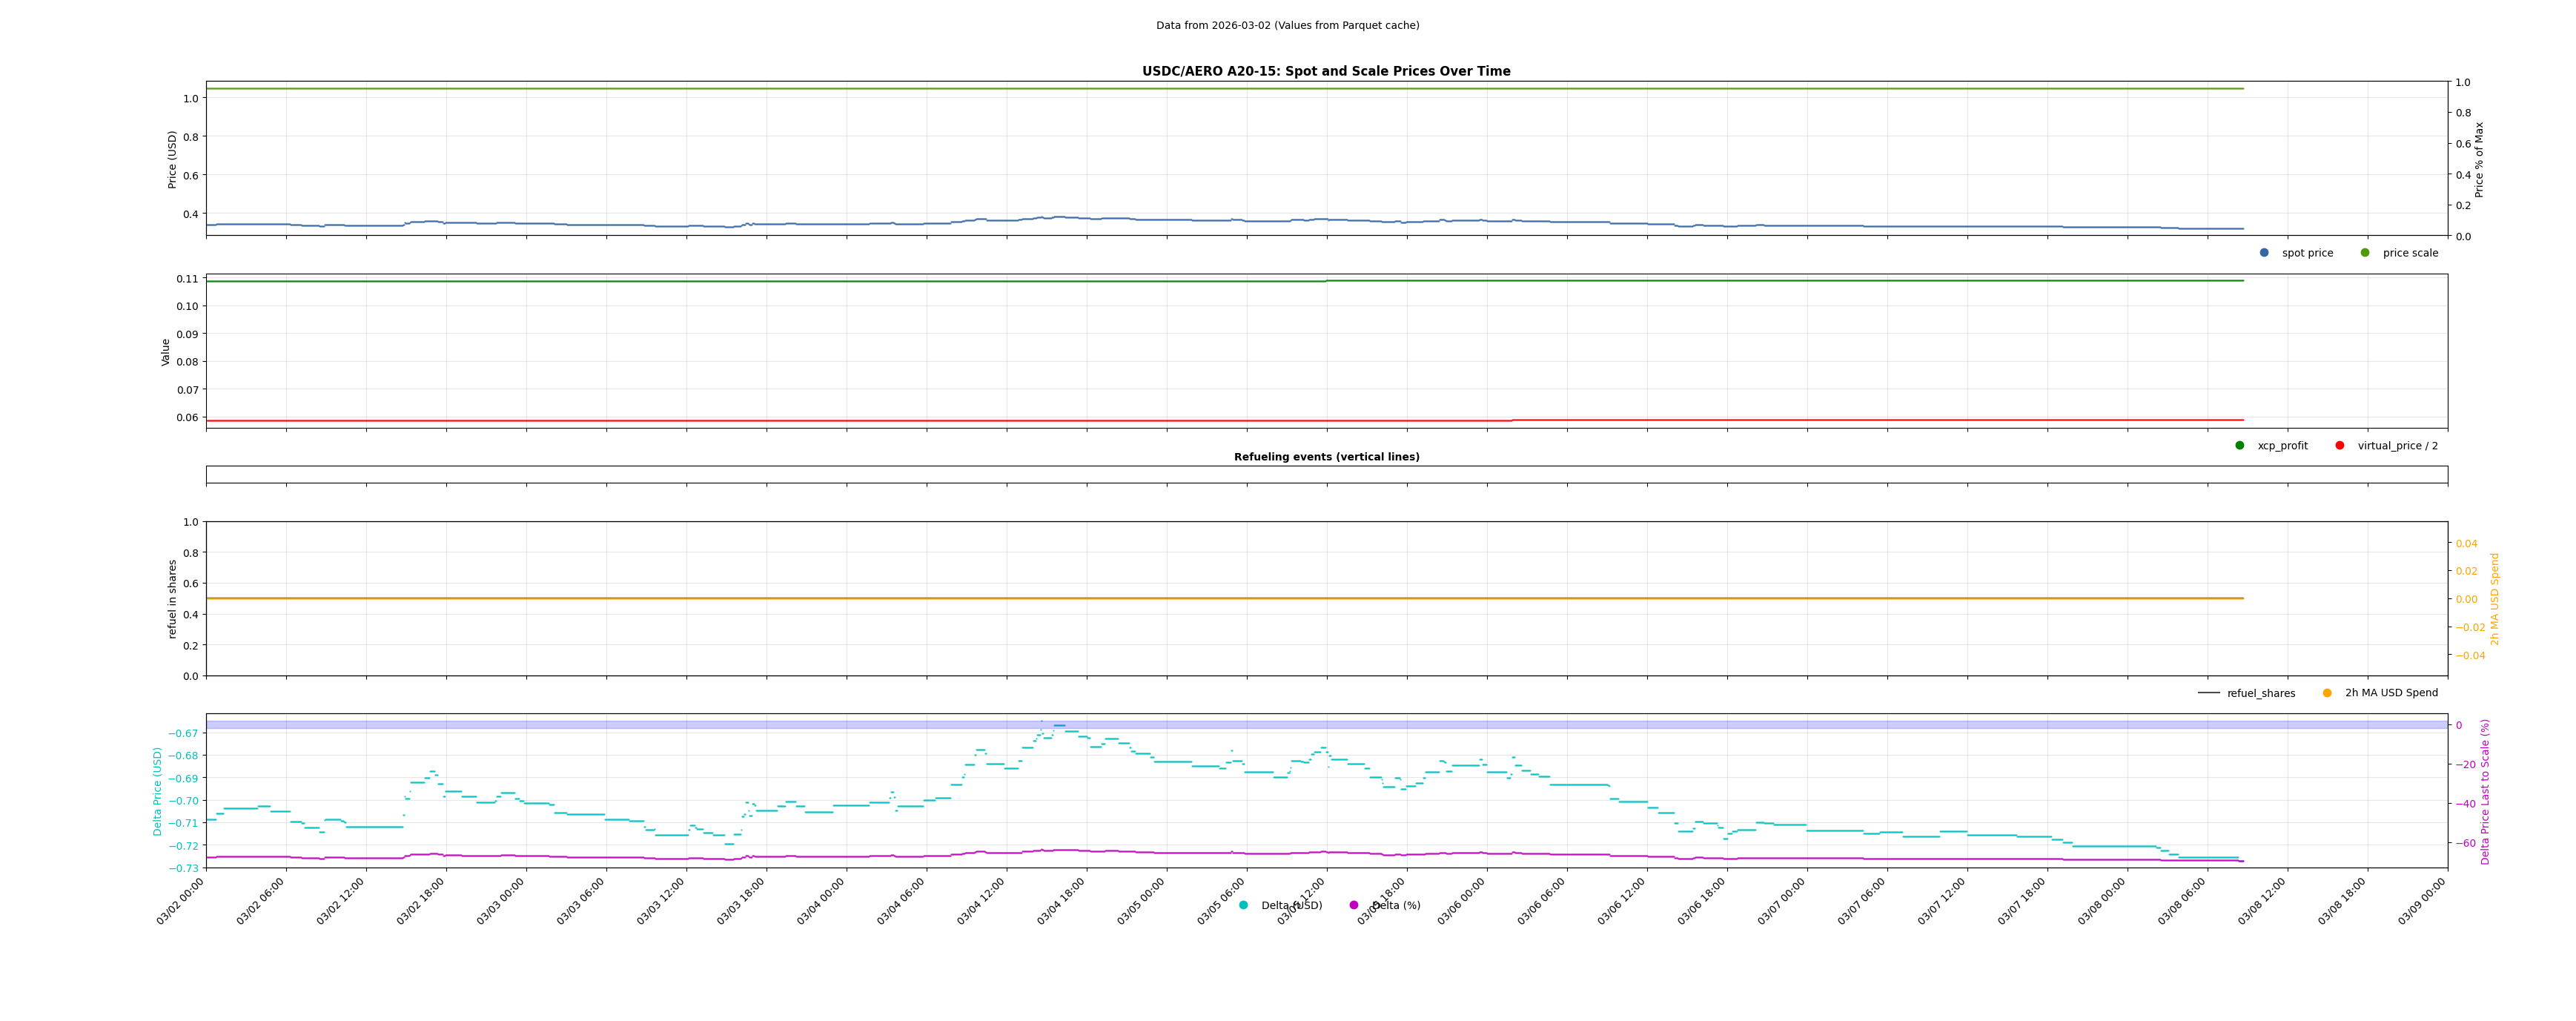Click the green xcp_profit legend dot
Viewport: 2576px width, 1021px height.
click(2240, 446)
